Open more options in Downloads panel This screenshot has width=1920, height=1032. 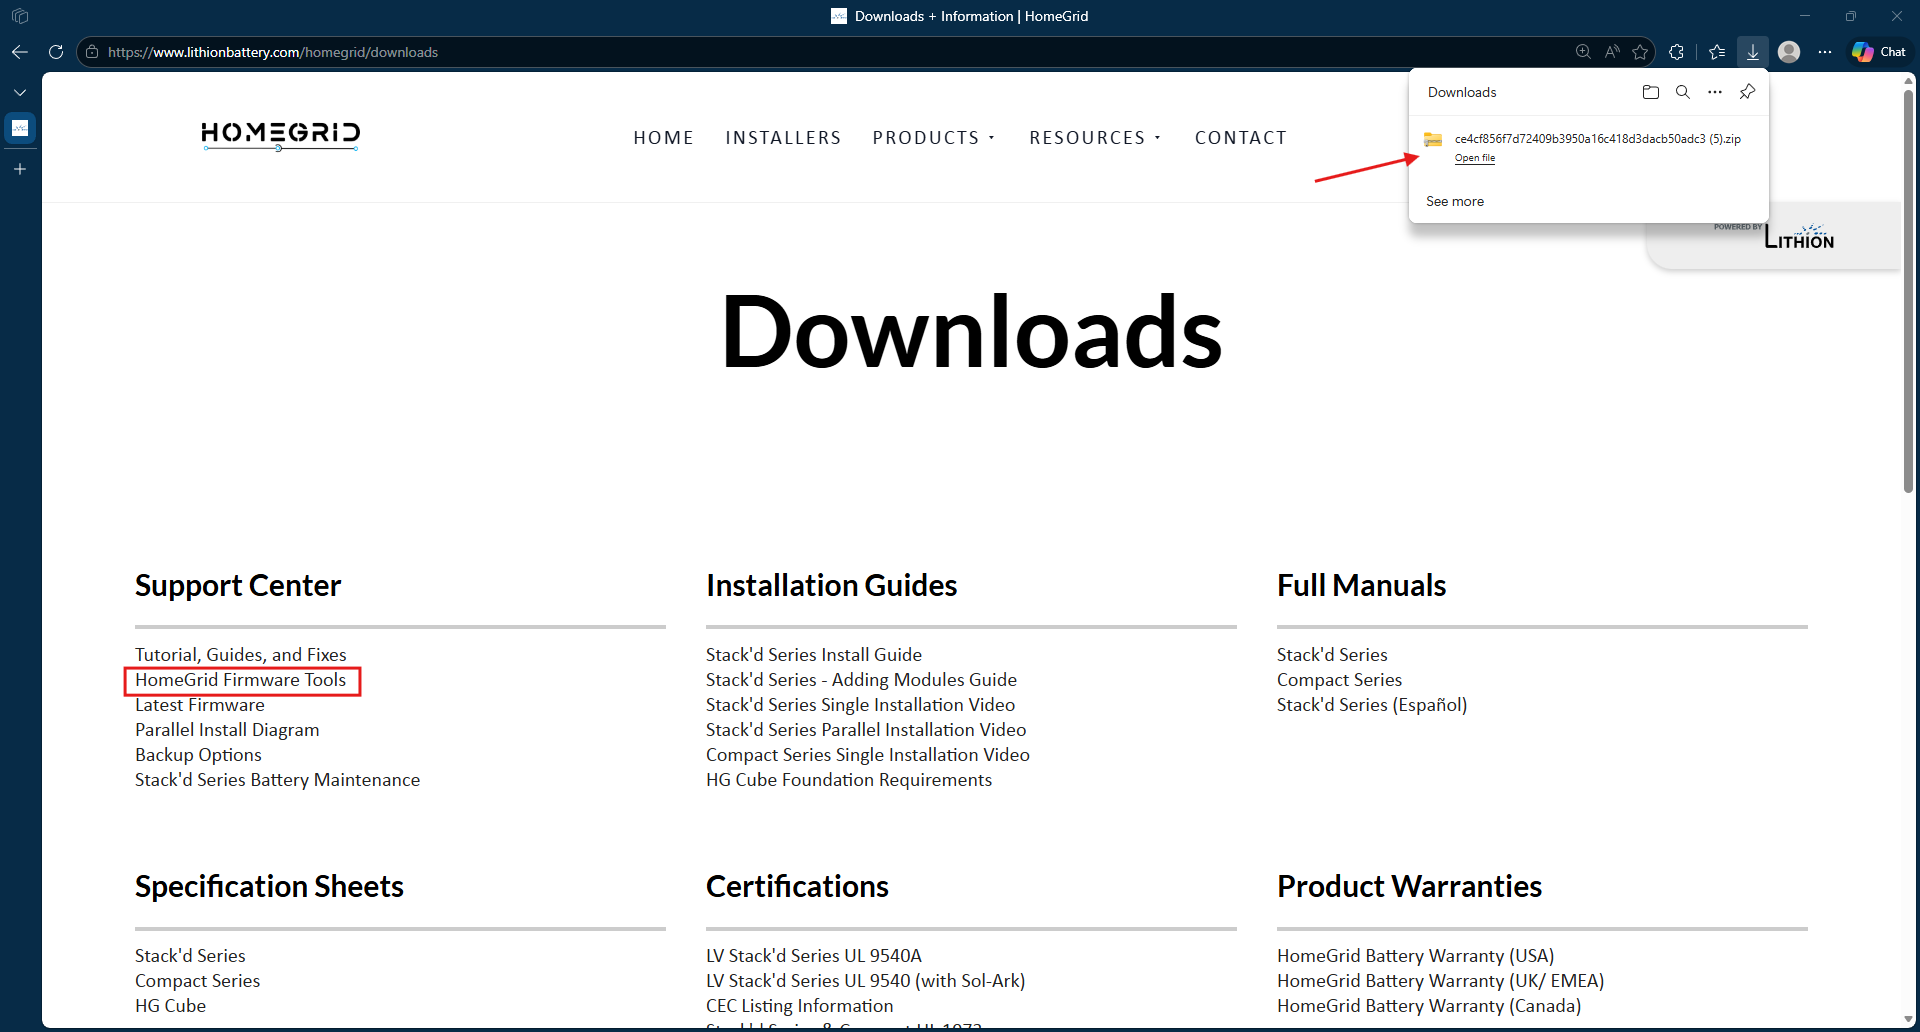1715,92
